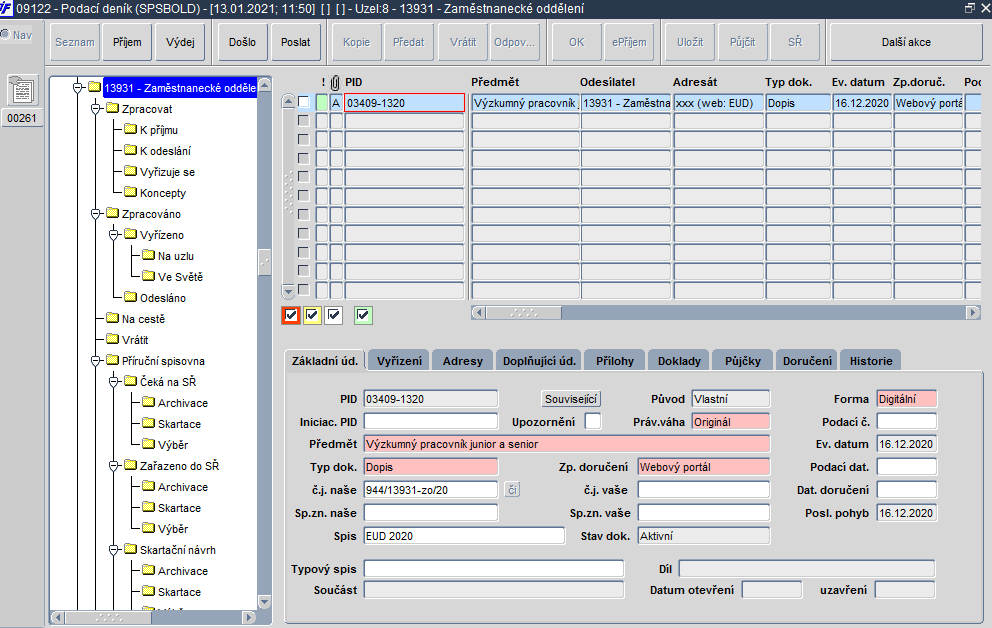Toggle the red filter checkbox
The image size is (992, 628).
(x=291, y=315)
